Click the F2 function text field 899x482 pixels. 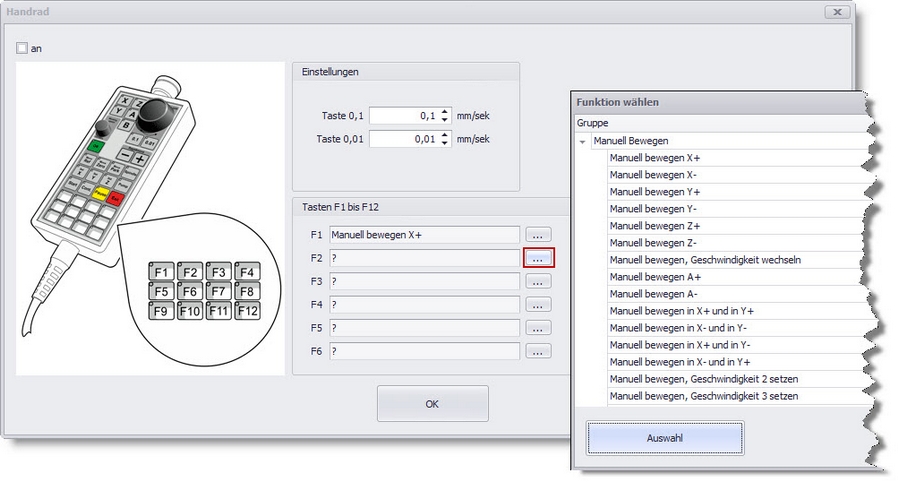423,258
